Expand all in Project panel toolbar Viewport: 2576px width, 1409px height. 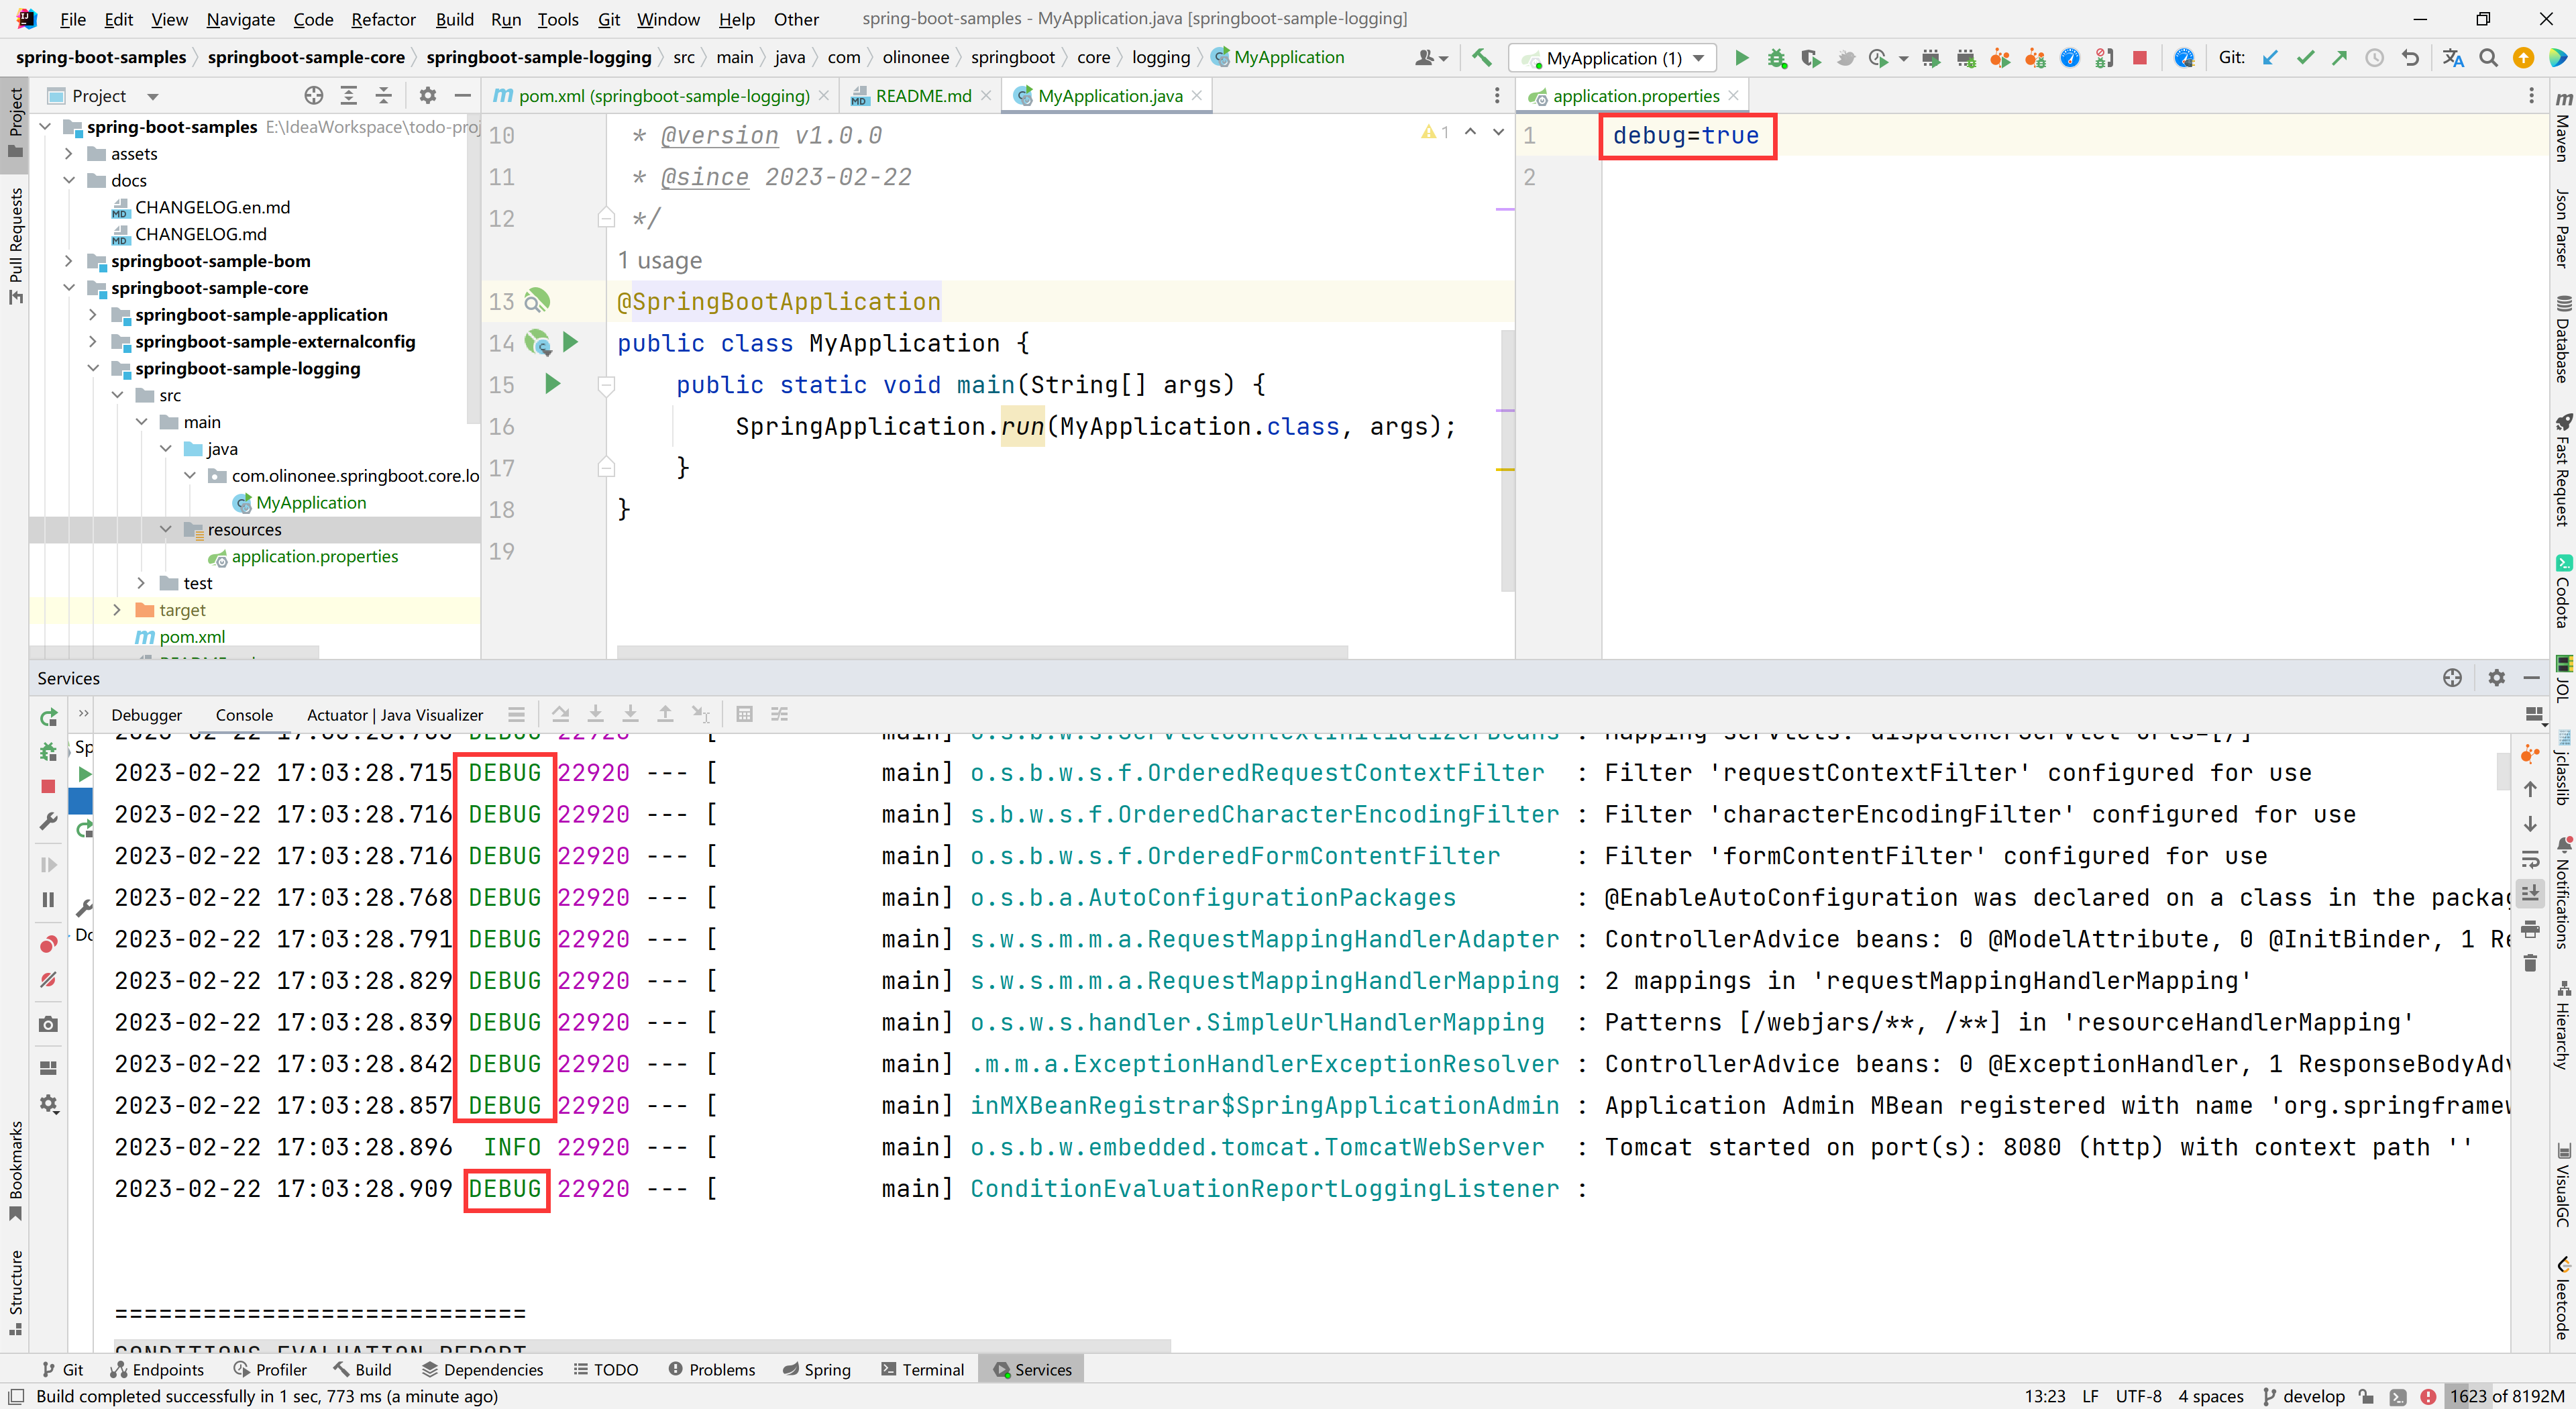tap(349, 96)
